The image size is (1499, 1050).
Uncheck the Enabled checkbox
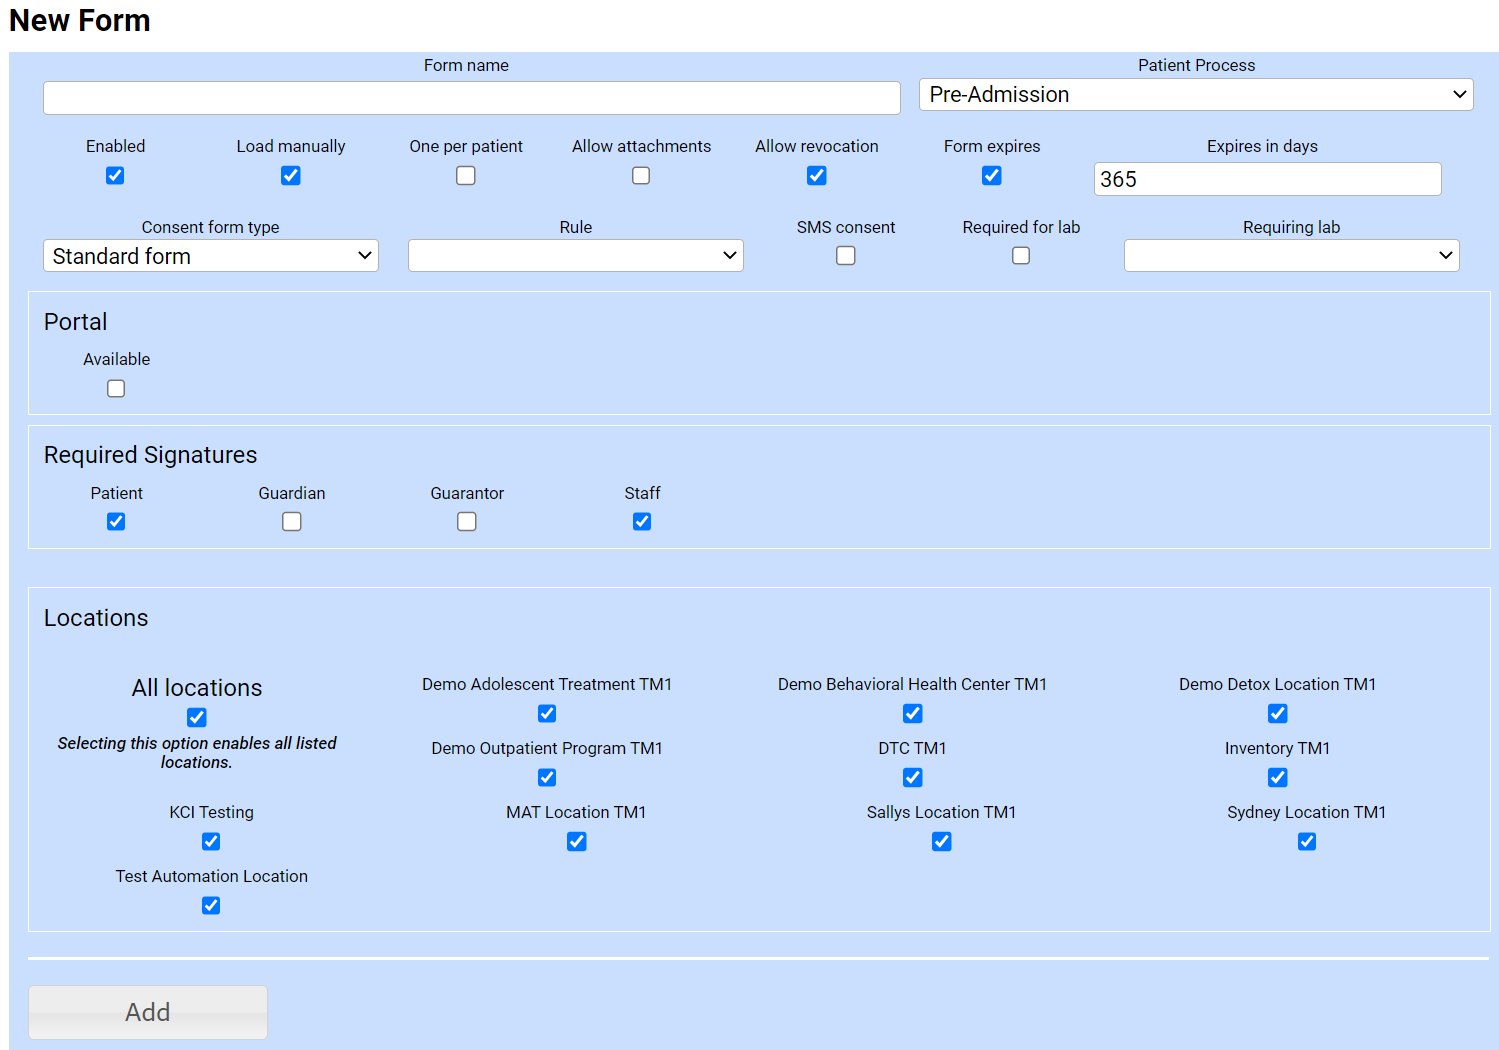pyautogui.click(x=115, y=176)
